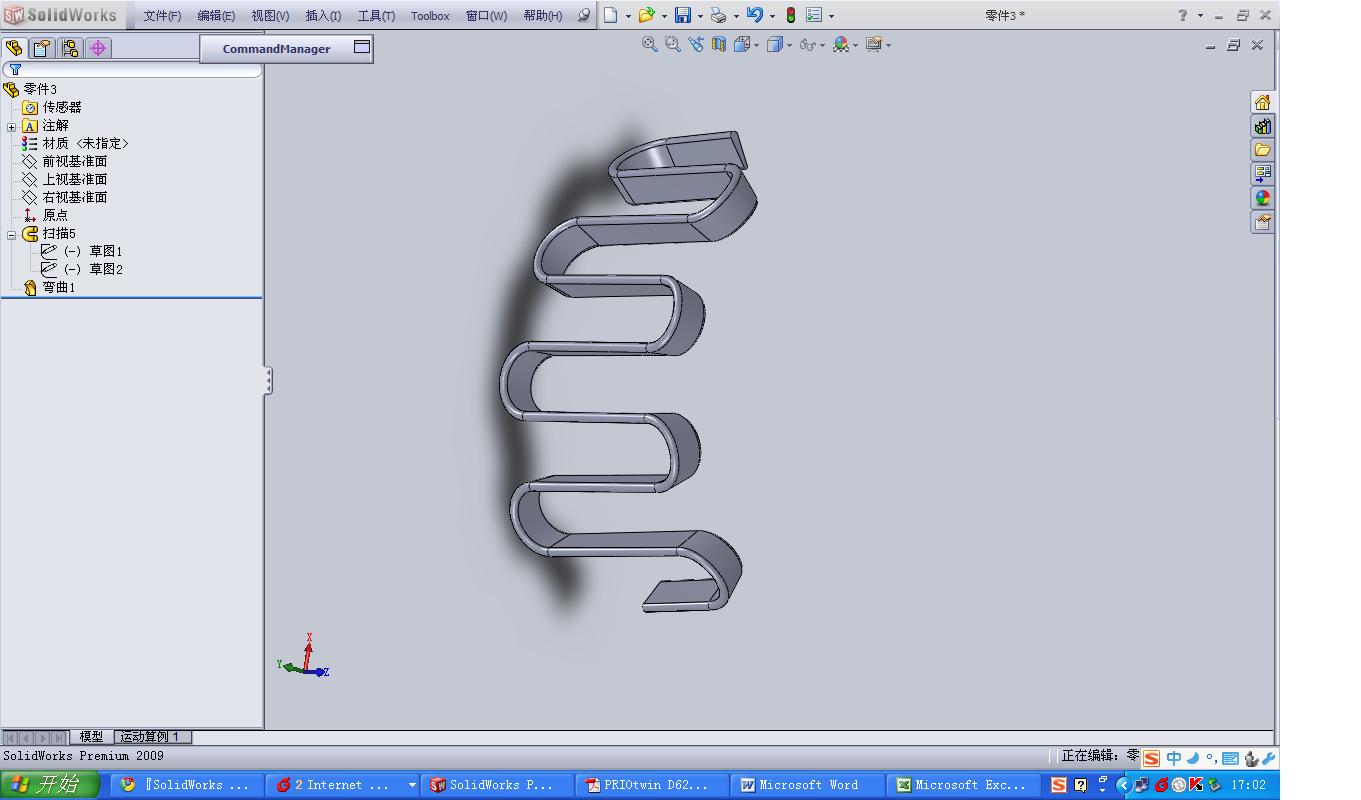This screenshot has width=1361, height=800.
Task: Open the 工具(T) menu
Action: [x=376, y=16]
